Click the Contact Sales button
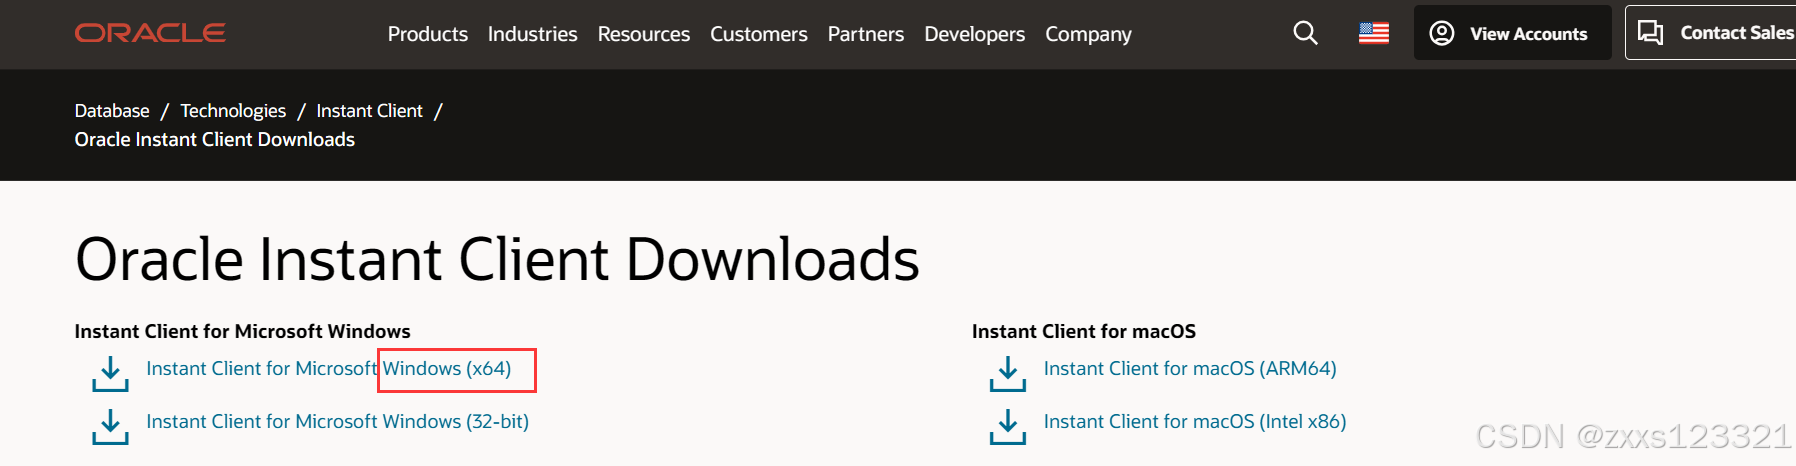This screenshot has height=466, width=1796. pos(1712,33)
